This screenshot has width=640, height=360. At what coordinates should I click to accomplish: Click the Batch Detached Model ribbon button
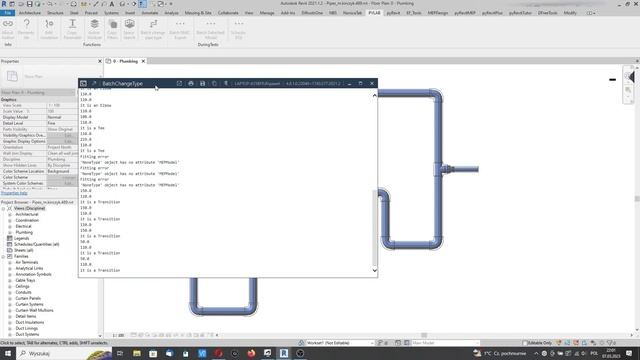pos(210,29)
